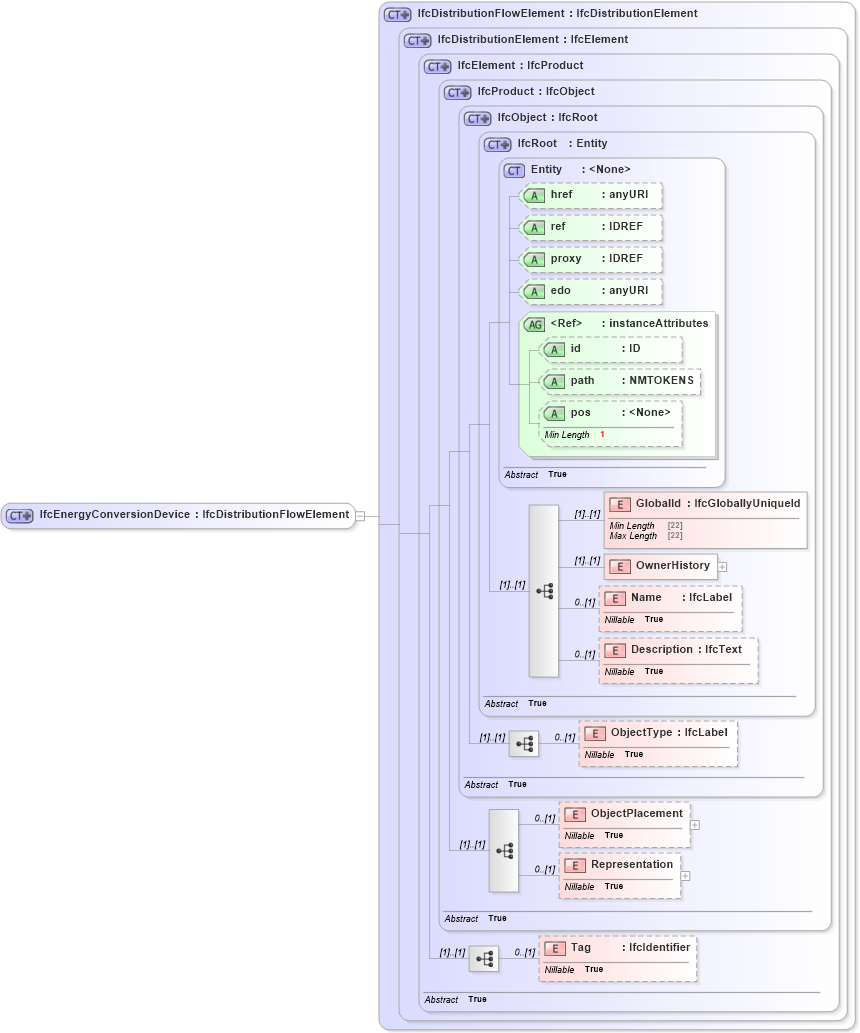The height and width of the screenshot is (1033, 860).
Task: Click the sequence compositor icon above GlobalId
Action: (545, 591)
